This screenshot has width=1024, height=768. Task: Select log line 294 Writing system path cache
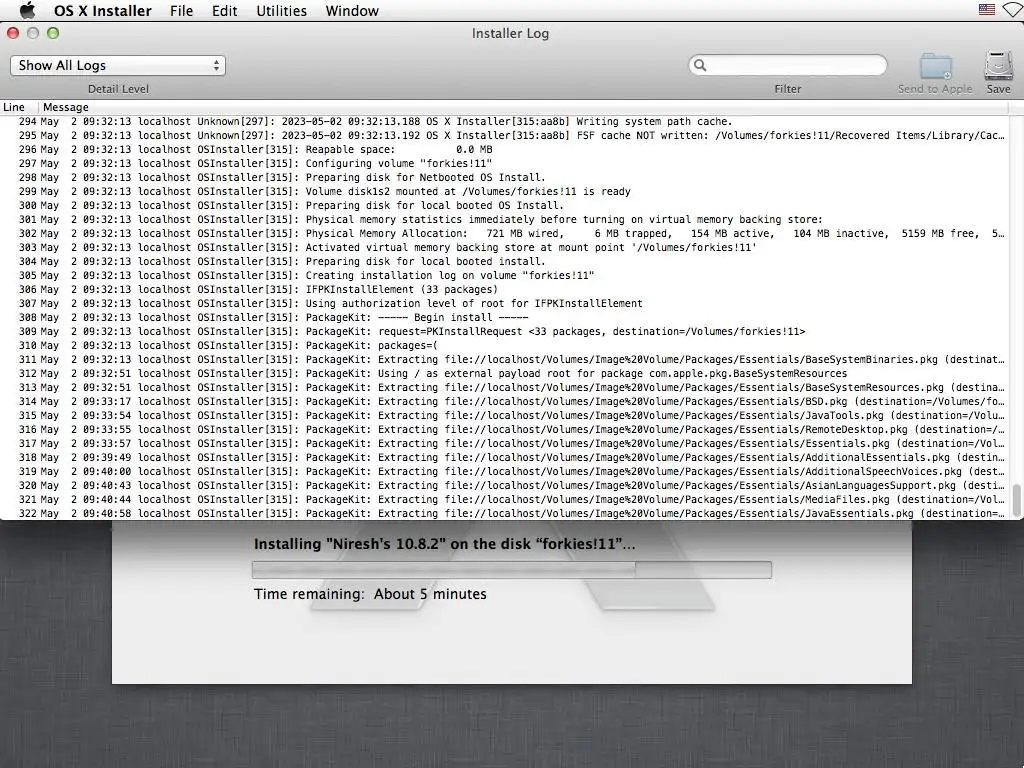(x=504, y=121)
